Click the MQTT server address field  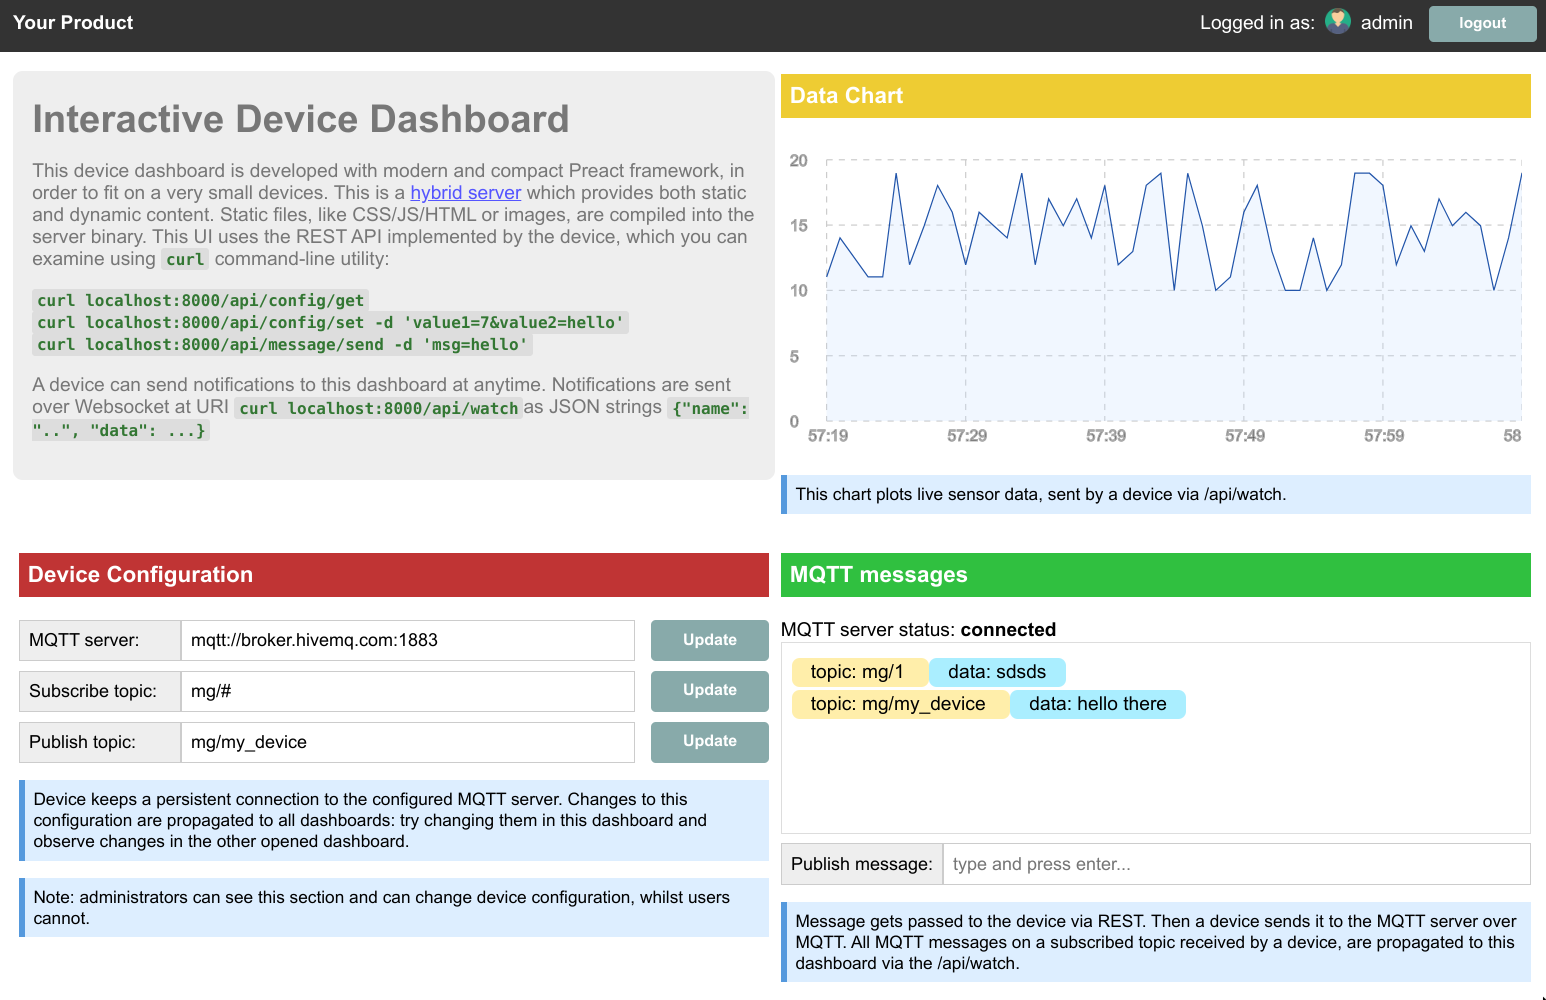tap(408, 640)
